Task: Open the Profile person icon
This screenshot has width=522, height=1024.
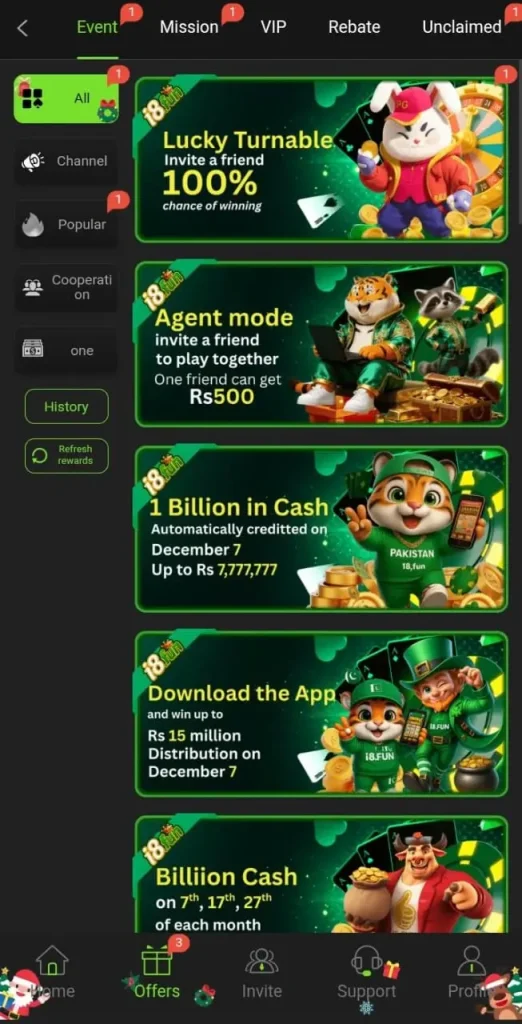Action: [x=471, y=961]
